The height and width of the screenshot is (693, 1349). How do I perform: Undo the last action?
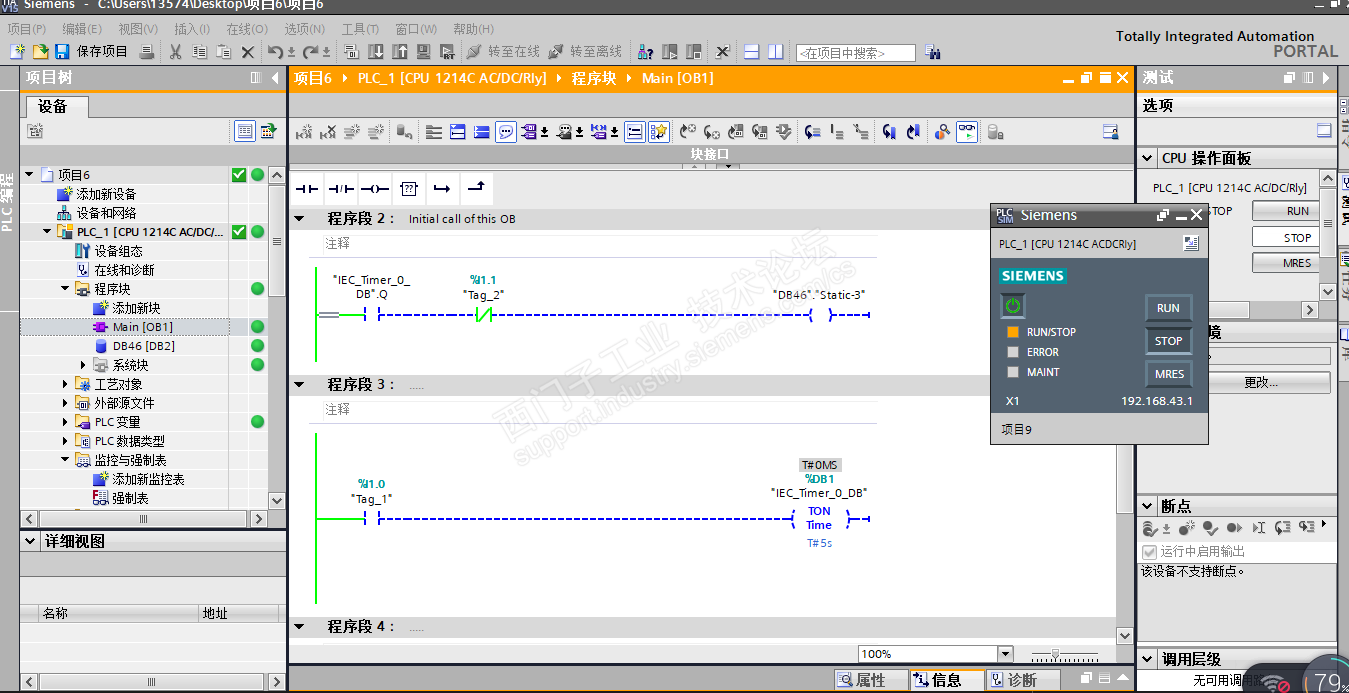click(276, 51)
